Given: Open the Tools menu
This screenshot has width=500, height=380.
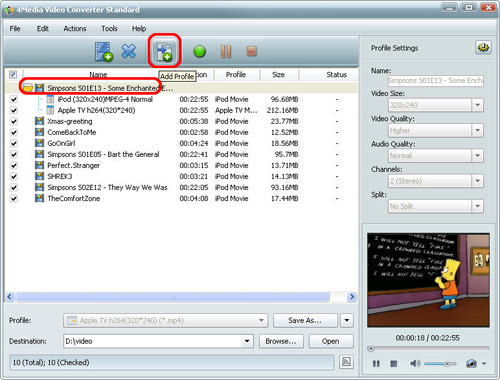Looking at the screenshot, I should [x=109, y=29].
